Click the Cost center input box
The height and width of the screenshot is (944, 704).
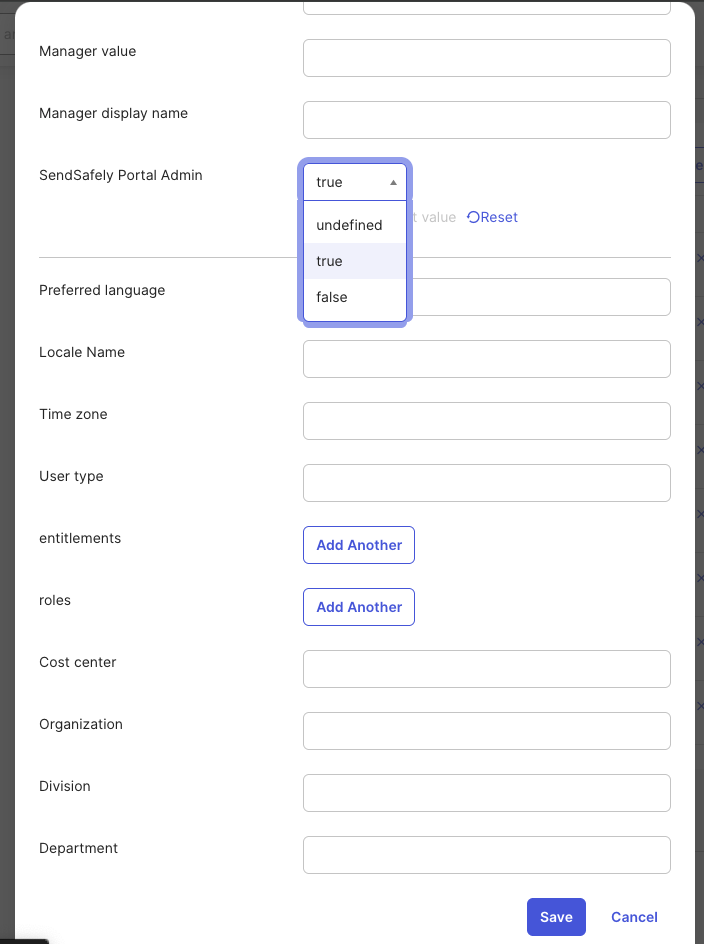[x=487, y=669]
